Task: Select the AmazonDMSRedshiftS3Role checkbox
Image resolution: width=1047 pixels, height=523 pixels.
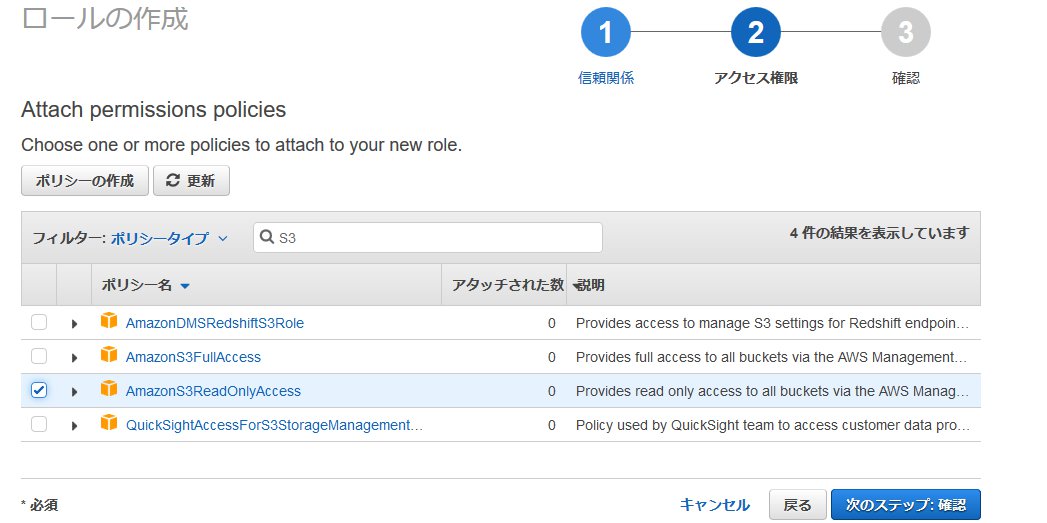Action: click(39, 323)
